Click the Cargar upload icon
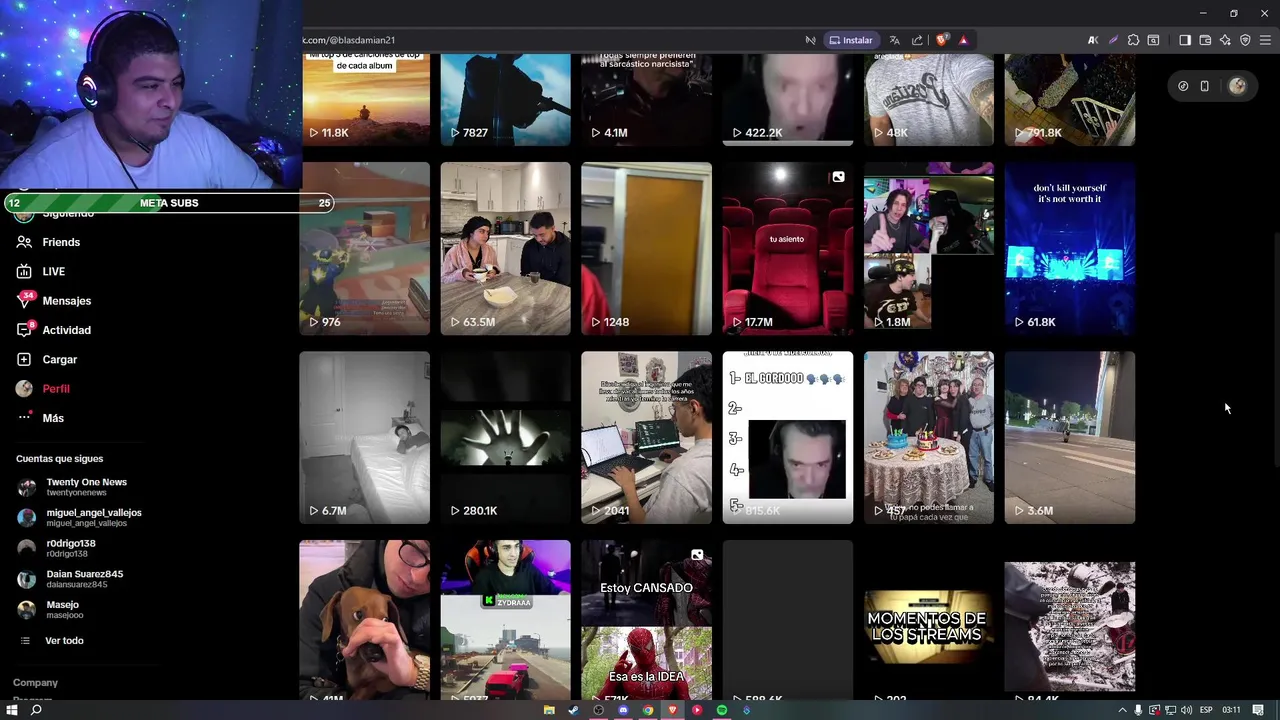This screenshot has height=720, width=1280. (24, 359)
